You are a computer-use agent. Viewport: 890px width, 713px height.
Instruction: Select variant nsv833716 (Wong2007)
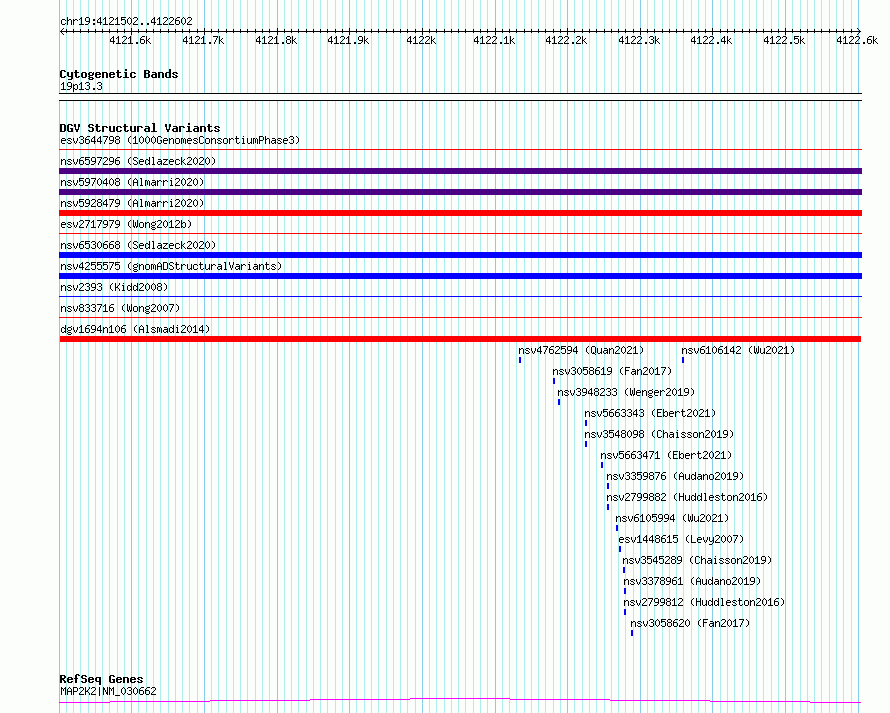pos(120,308)
